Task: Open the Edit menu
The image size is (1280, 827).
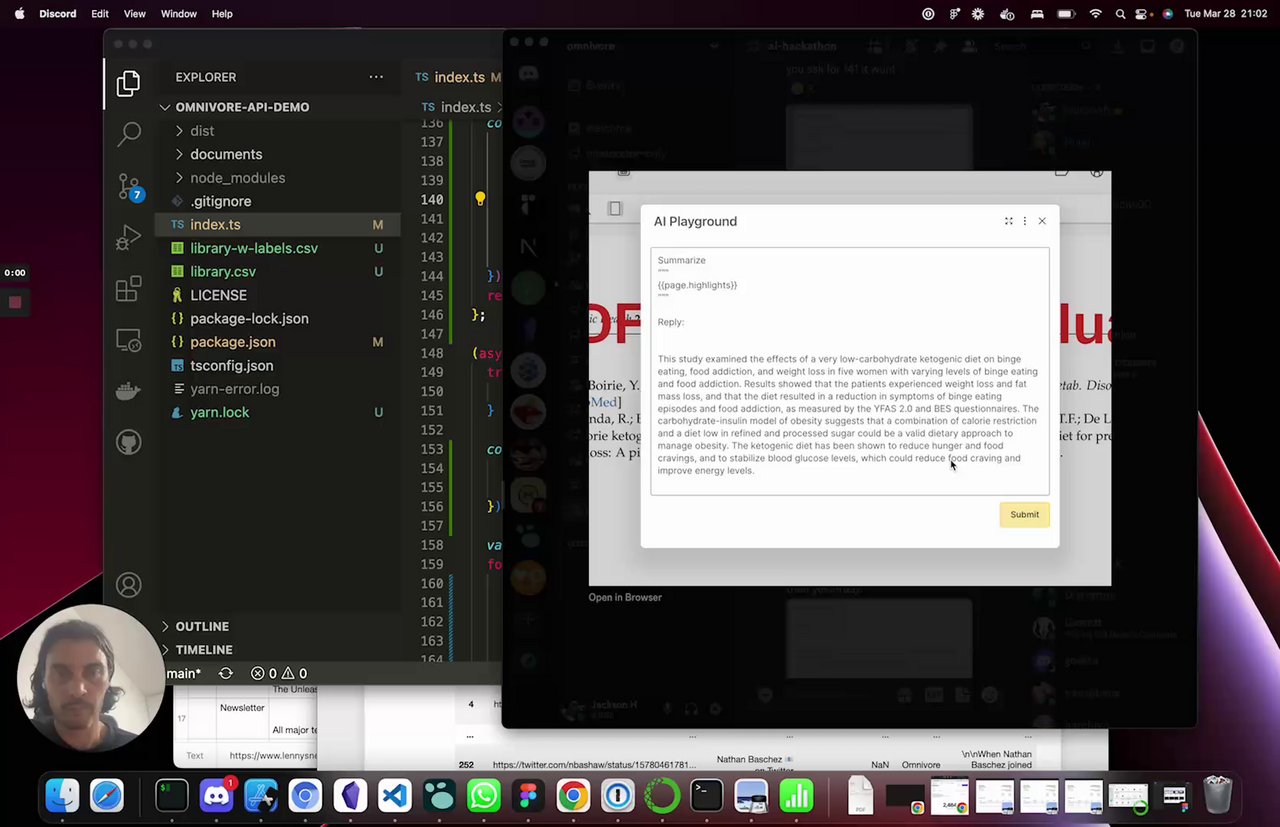Action: [100, 14]
